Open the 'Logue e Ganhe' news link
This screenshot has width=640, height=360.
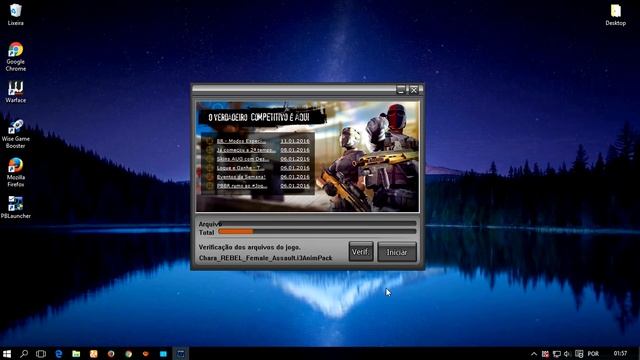[240, 168]
